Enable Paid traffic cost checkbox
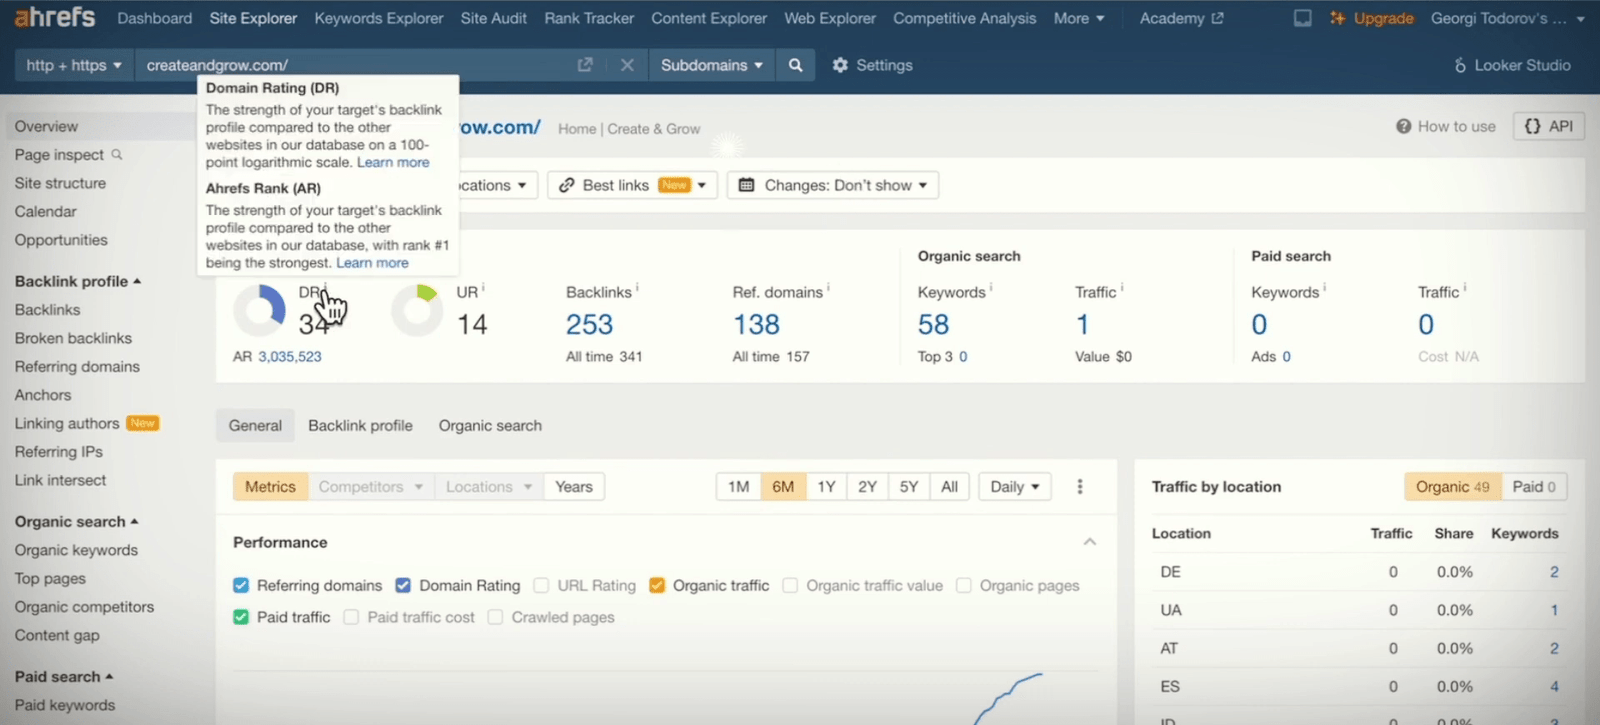 351,617
